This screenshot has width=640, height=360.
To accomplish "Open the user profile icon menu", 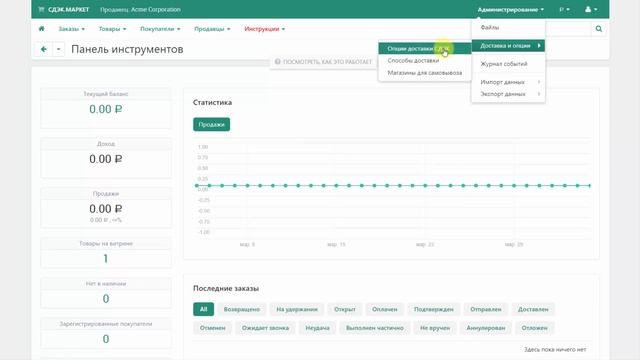I will pos(591,9).
